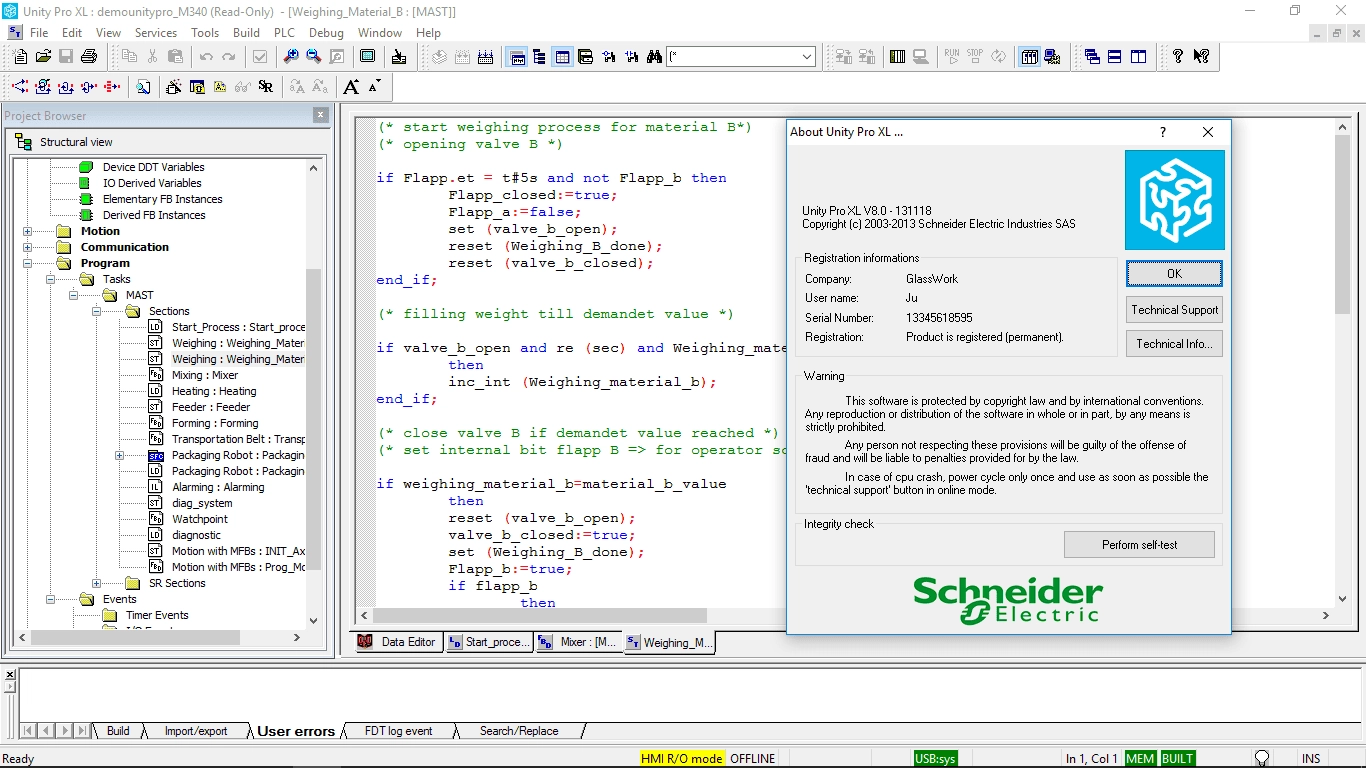Click the About dialog help question mark
This screenshot has width=1366, height=768.
(1162, 132)
